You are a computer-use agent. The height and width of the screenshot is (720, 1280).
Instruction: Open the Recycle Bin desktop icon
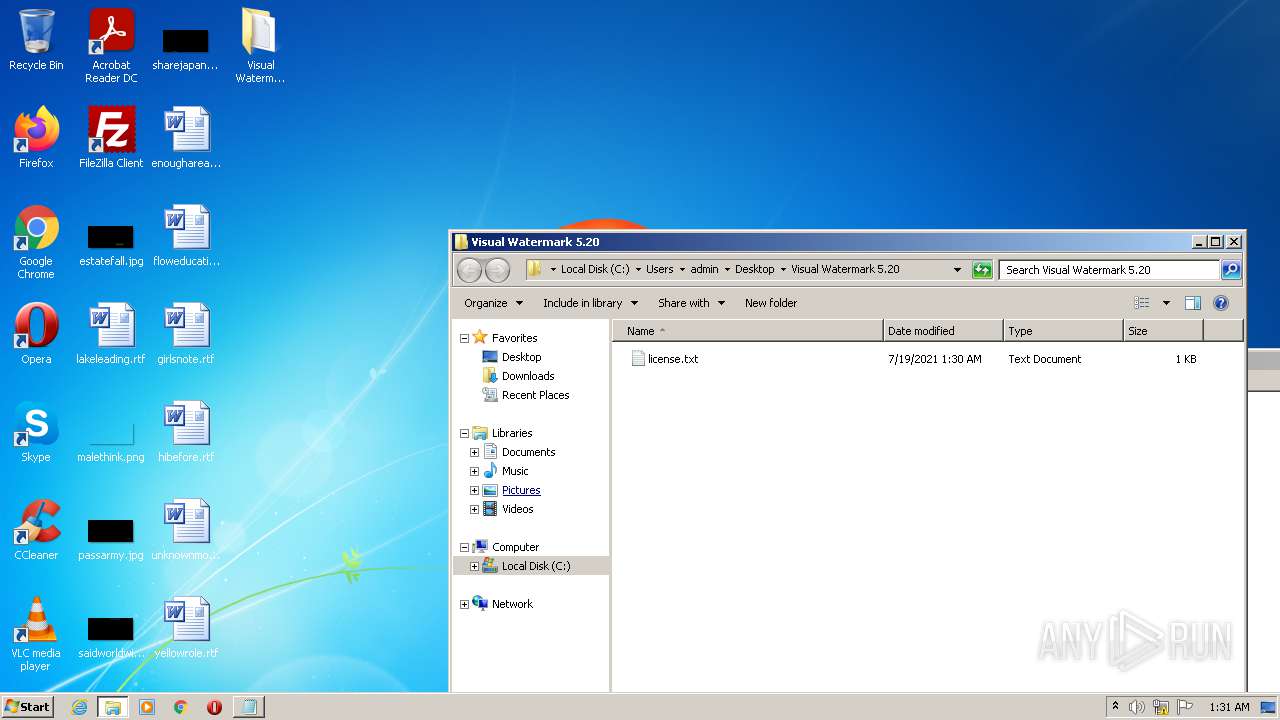point(36,40)
